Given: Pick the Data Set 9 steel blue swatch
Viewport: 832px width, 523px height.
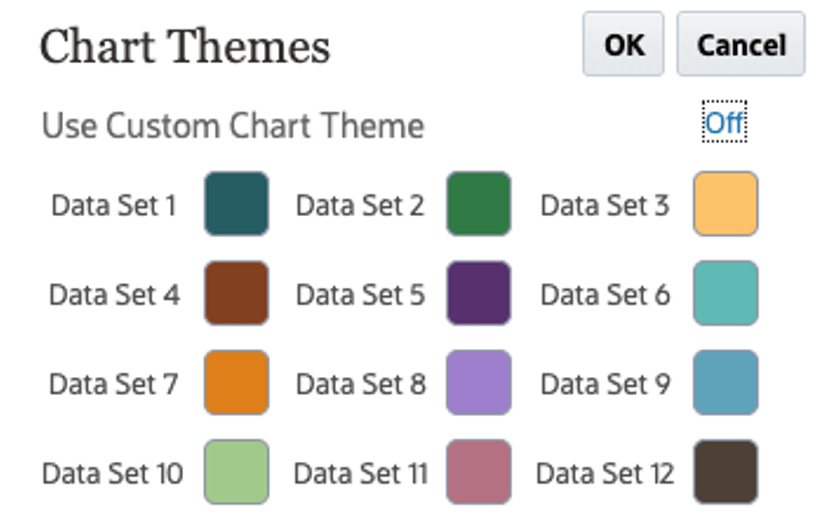Looking at the screenshot, I should pyautogui.click(x=725, y=382).
